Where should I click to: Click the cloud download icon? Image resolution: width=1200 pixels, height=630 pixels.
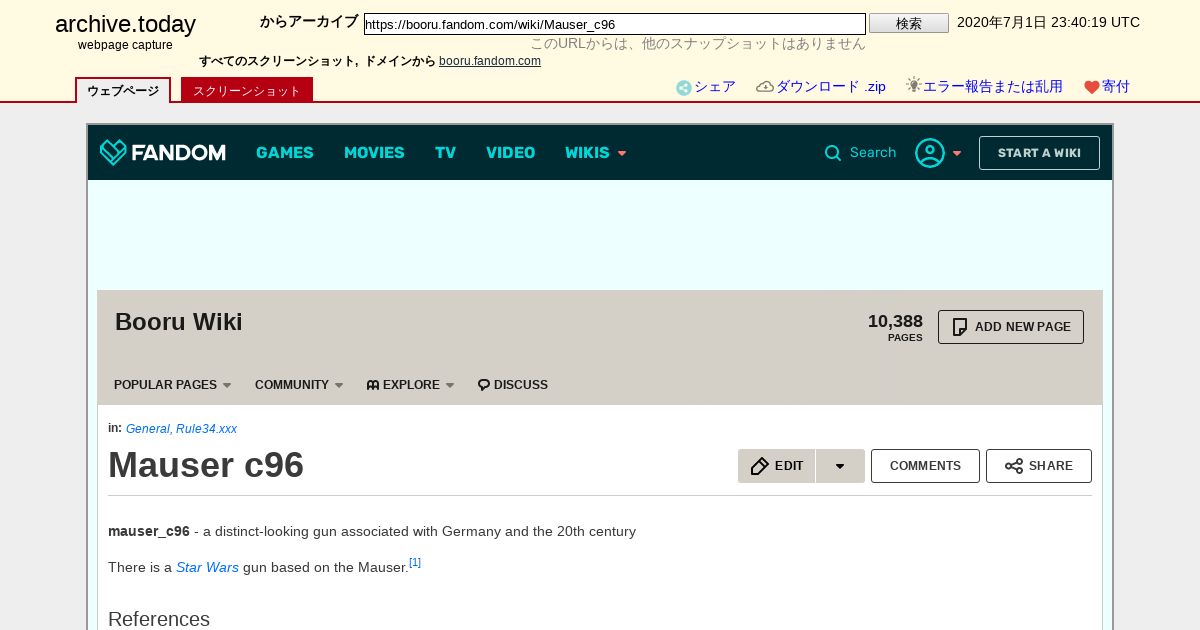point(765,87)
